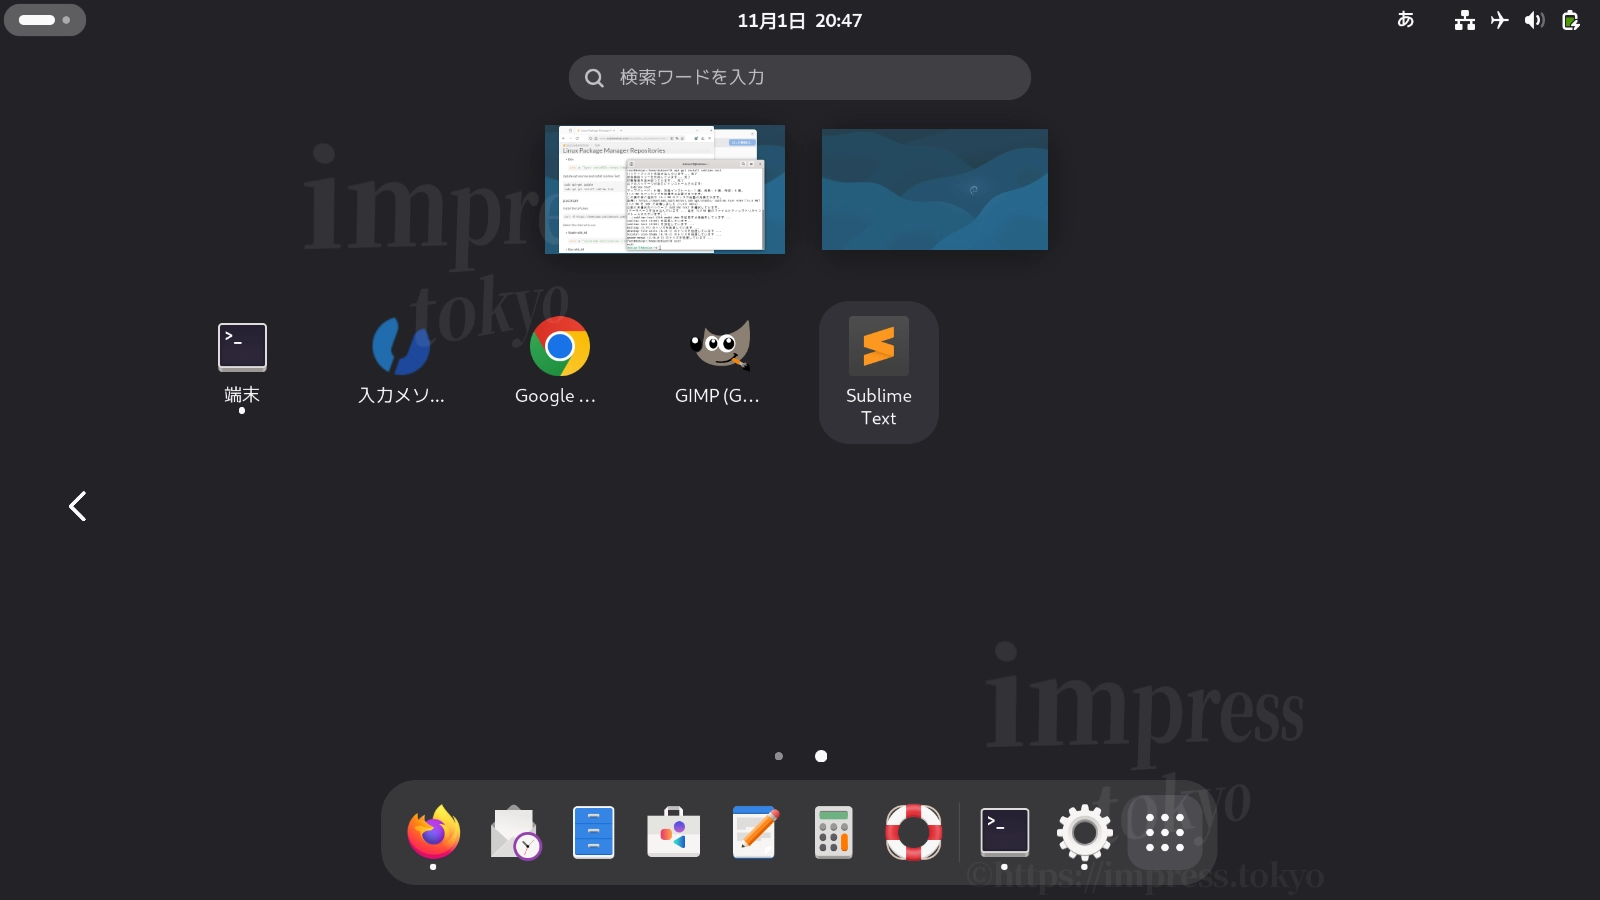Open the Calculator from the dock
1600x900 pixels.
coord(833,831)
